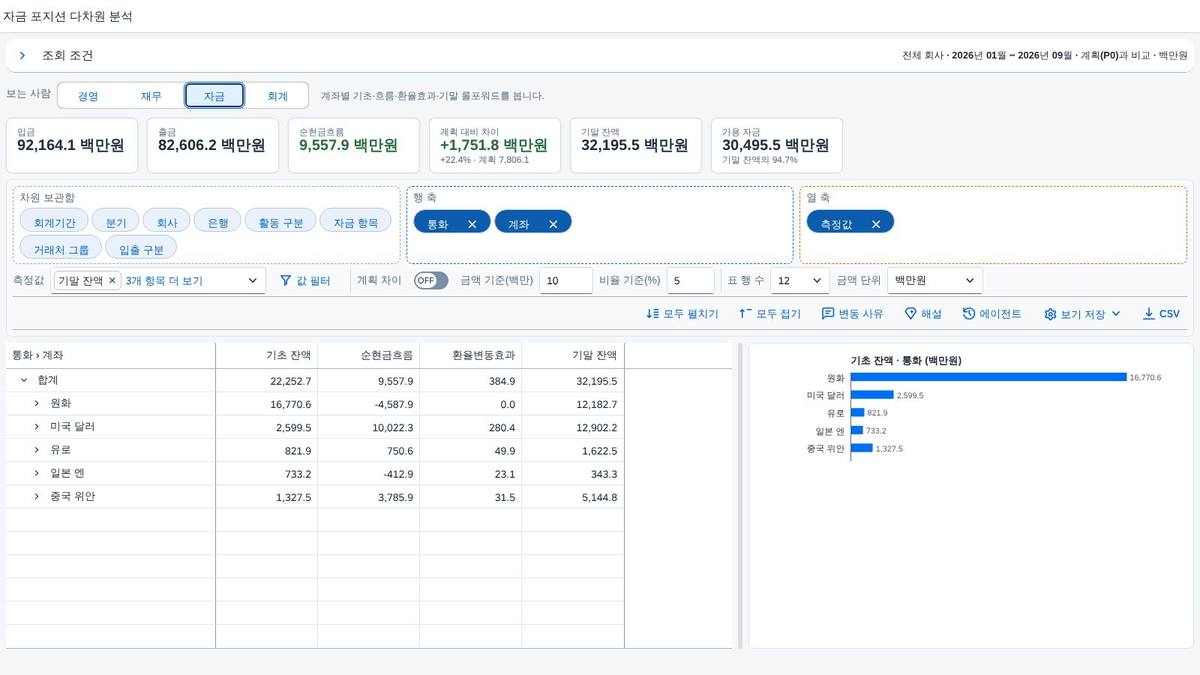This screenshot has height=675, width=1200.
Task: Click the 미국 달러 bar in chart
Action: [872, 395]
